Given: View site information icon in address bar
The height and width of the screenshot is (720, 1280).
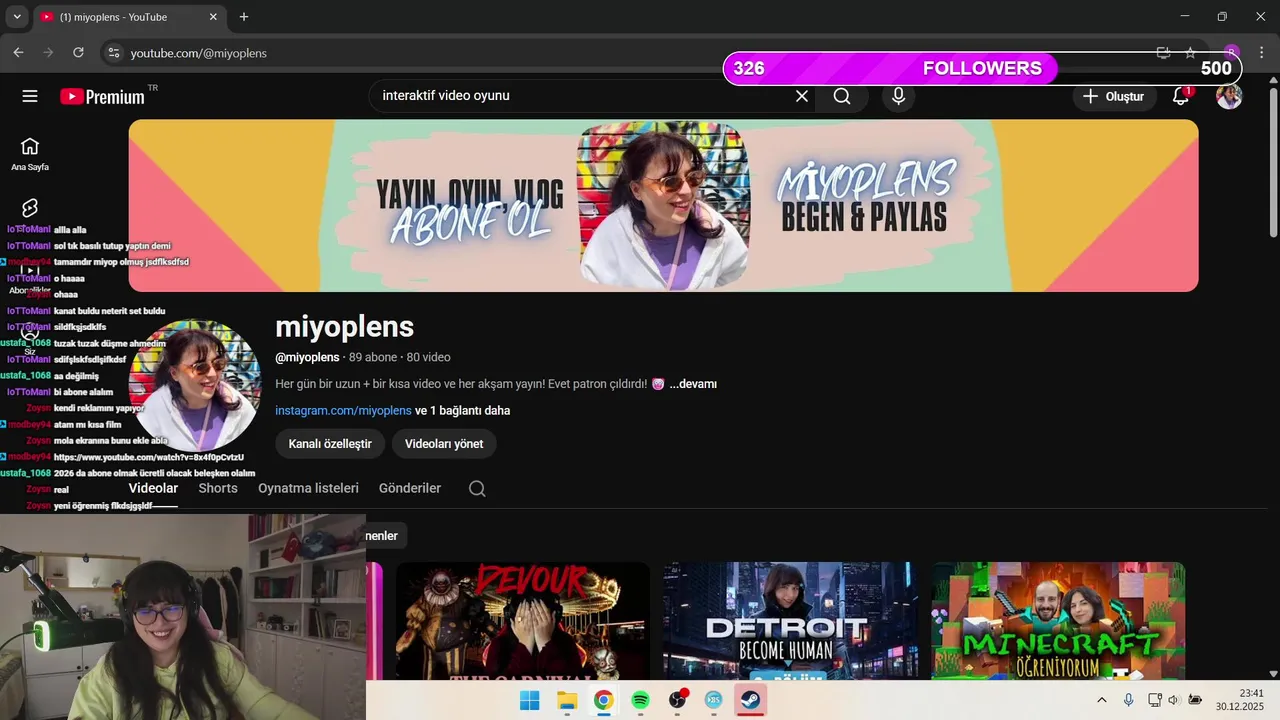Looking at the screenshot, I should tap(114, 53).
